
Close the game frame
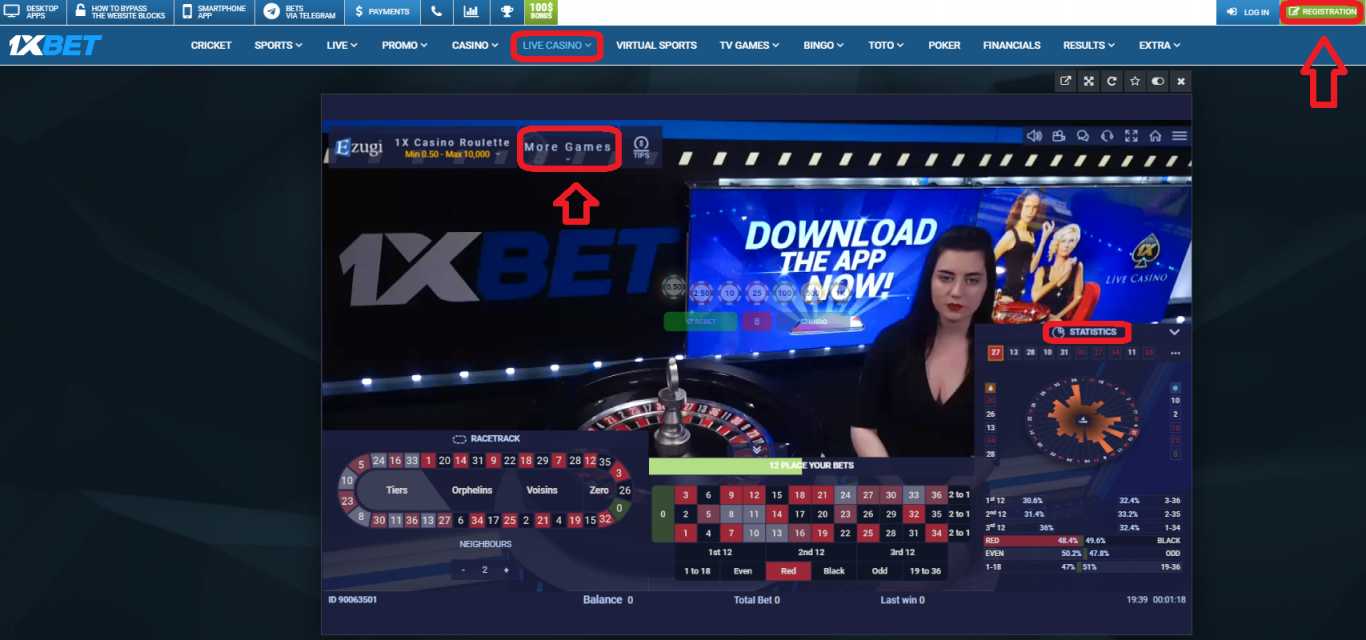click(x=1181, y=82)
